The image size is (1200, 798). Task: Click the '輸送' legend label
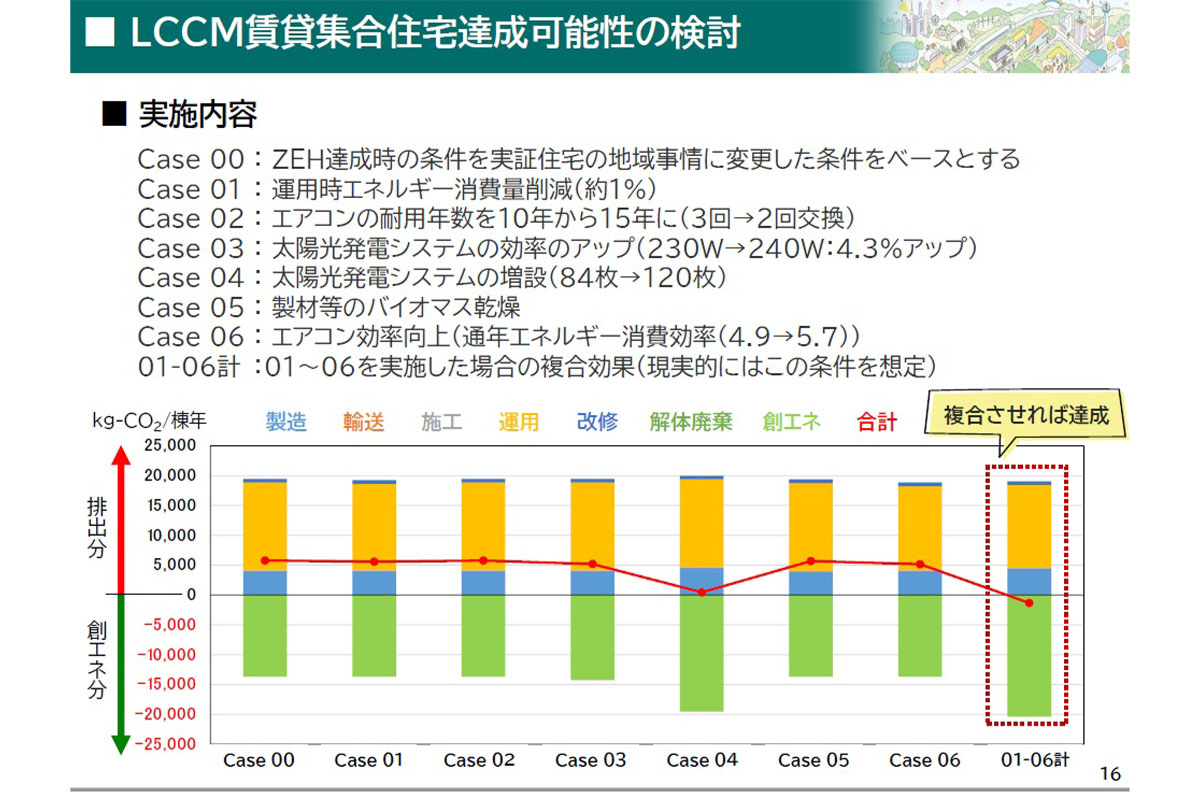(363, 422)
